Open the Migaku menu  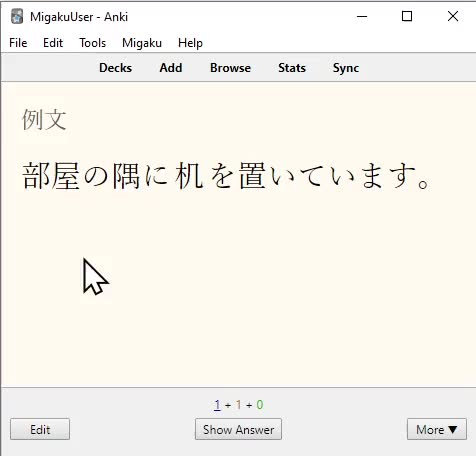click(x=142, y=43)
